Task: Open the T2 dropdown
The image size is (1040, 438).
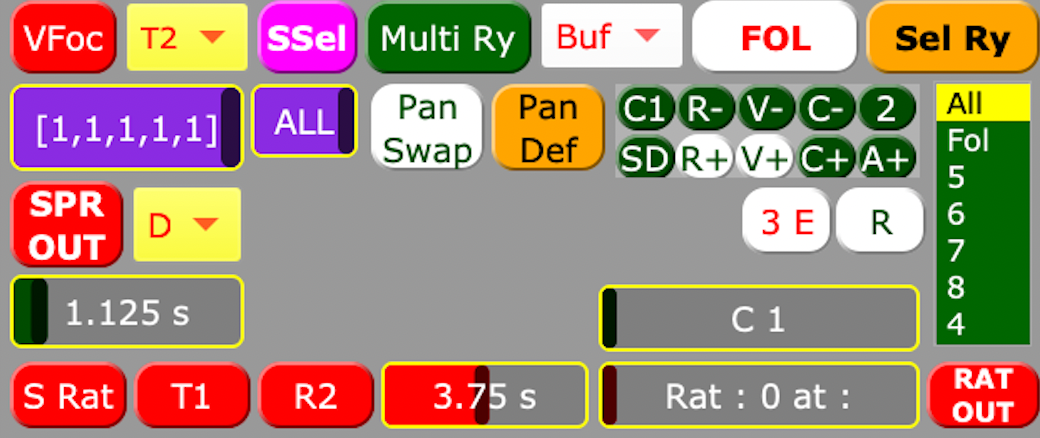Action: pyautogui.click(x=187, y=37)
